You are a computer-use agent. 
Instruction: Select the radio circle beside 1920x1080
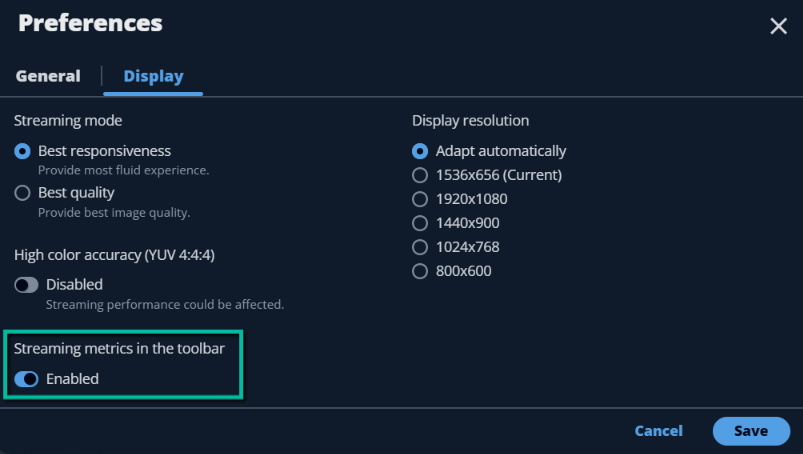[420, 199]
